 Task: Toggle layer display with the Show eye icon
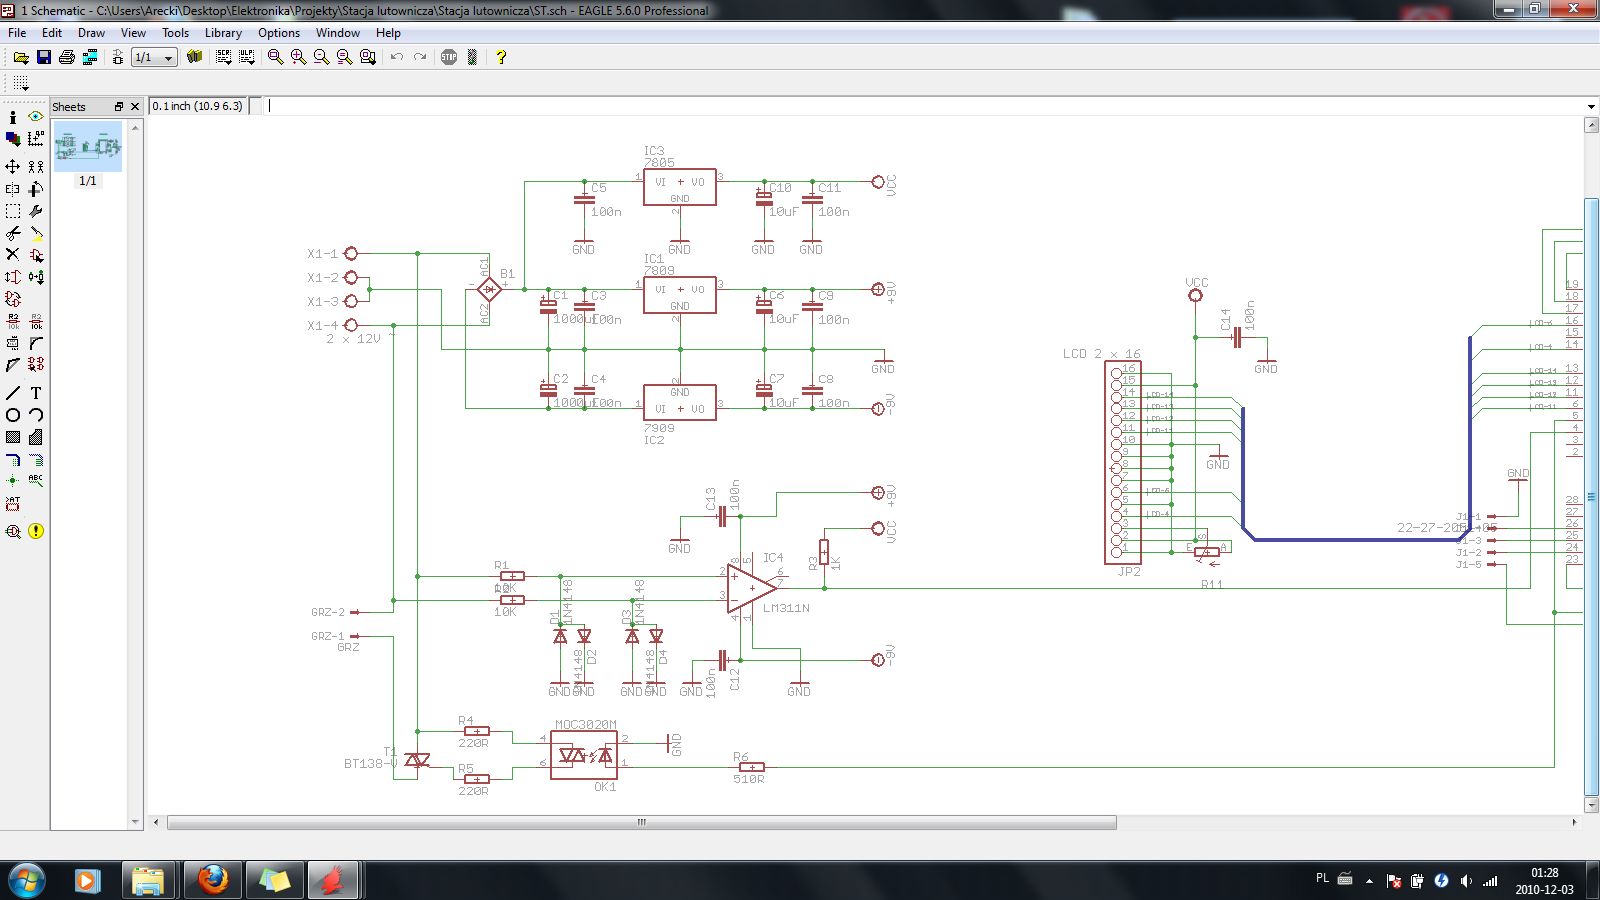click(36, 116)
